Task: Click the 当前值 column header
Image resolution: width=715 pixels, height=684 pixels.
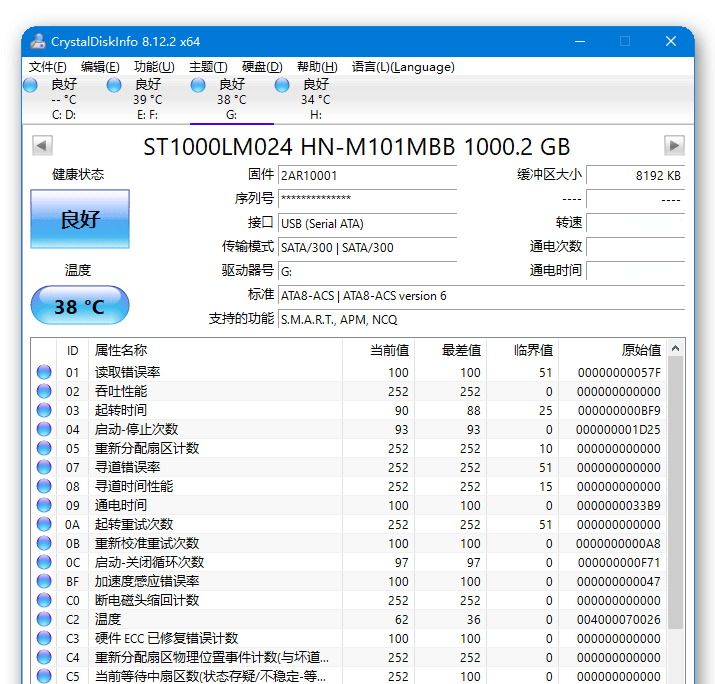Action: [x=378, y=350]
